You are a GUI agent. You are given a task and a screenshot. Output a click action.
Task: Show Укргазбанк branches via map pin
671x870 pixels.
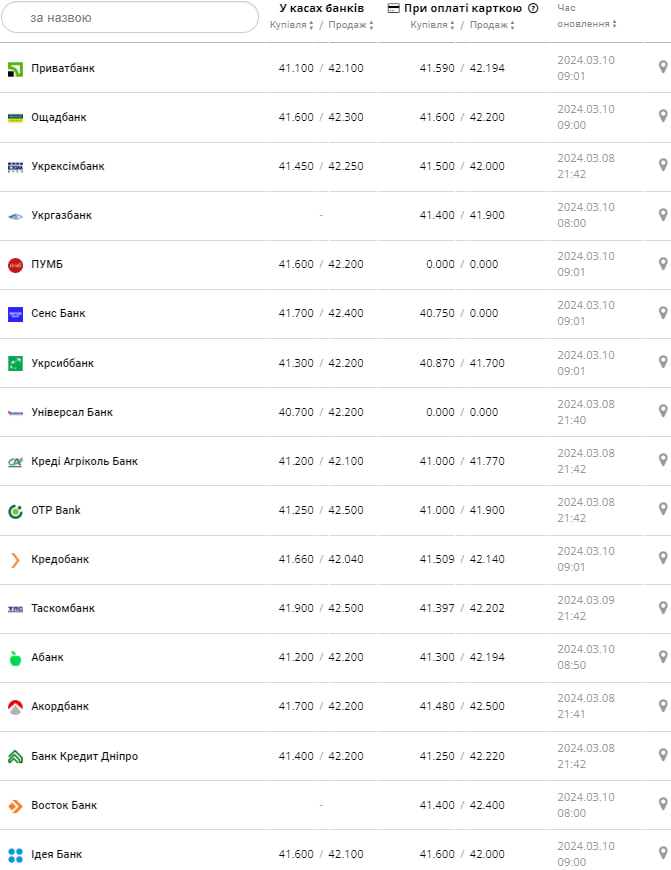click(x=662, y=215)
